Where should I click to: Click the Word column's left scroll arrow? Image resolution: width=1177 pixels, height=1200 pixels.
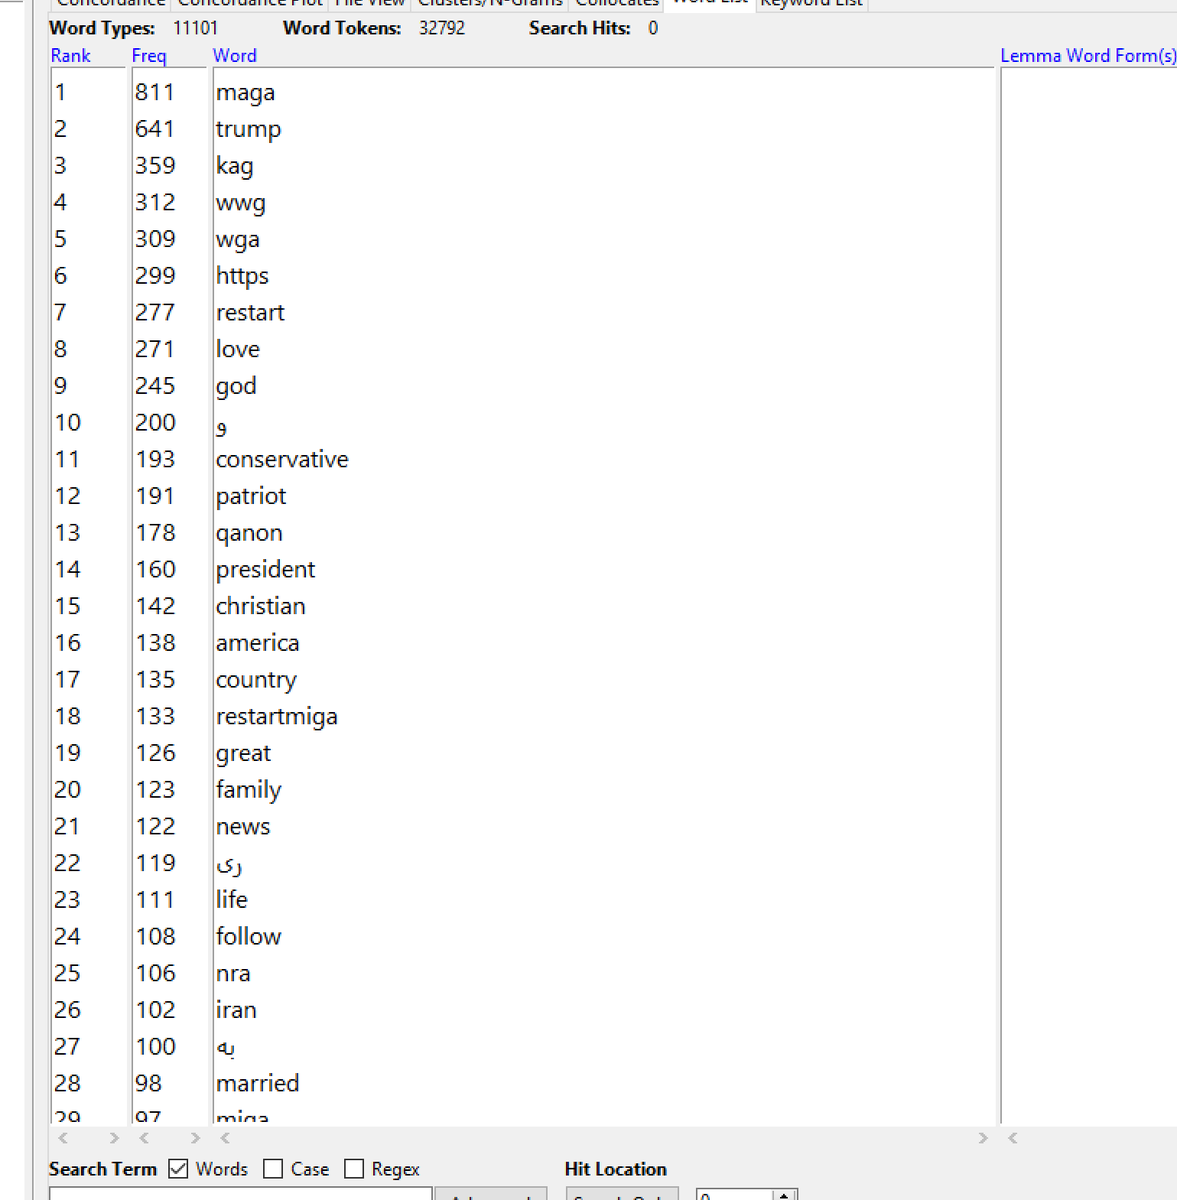point(226,1138)
